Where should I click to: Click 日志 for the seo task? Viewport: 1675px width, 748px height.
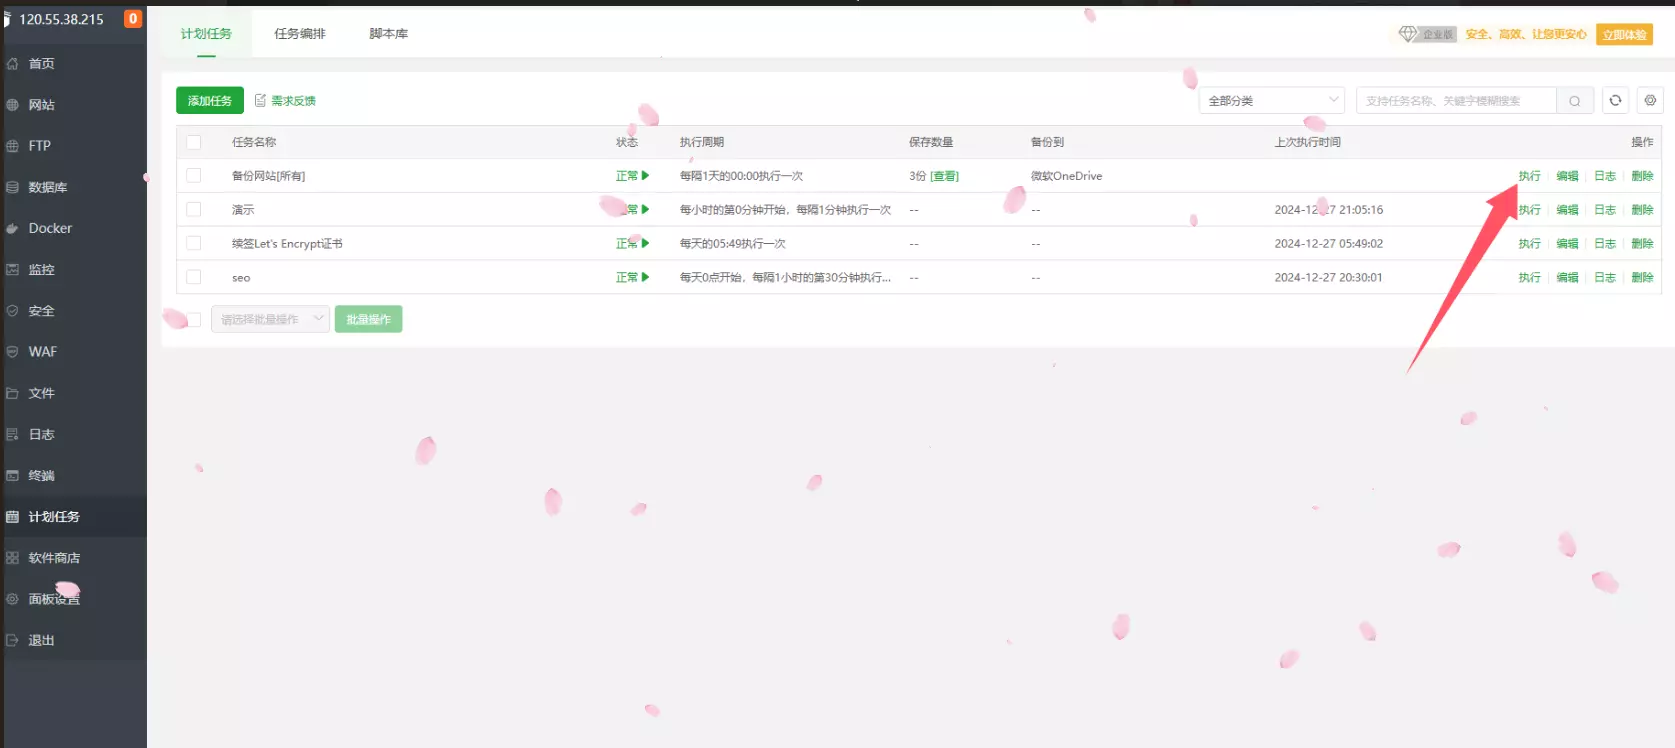coord(1605,278)
